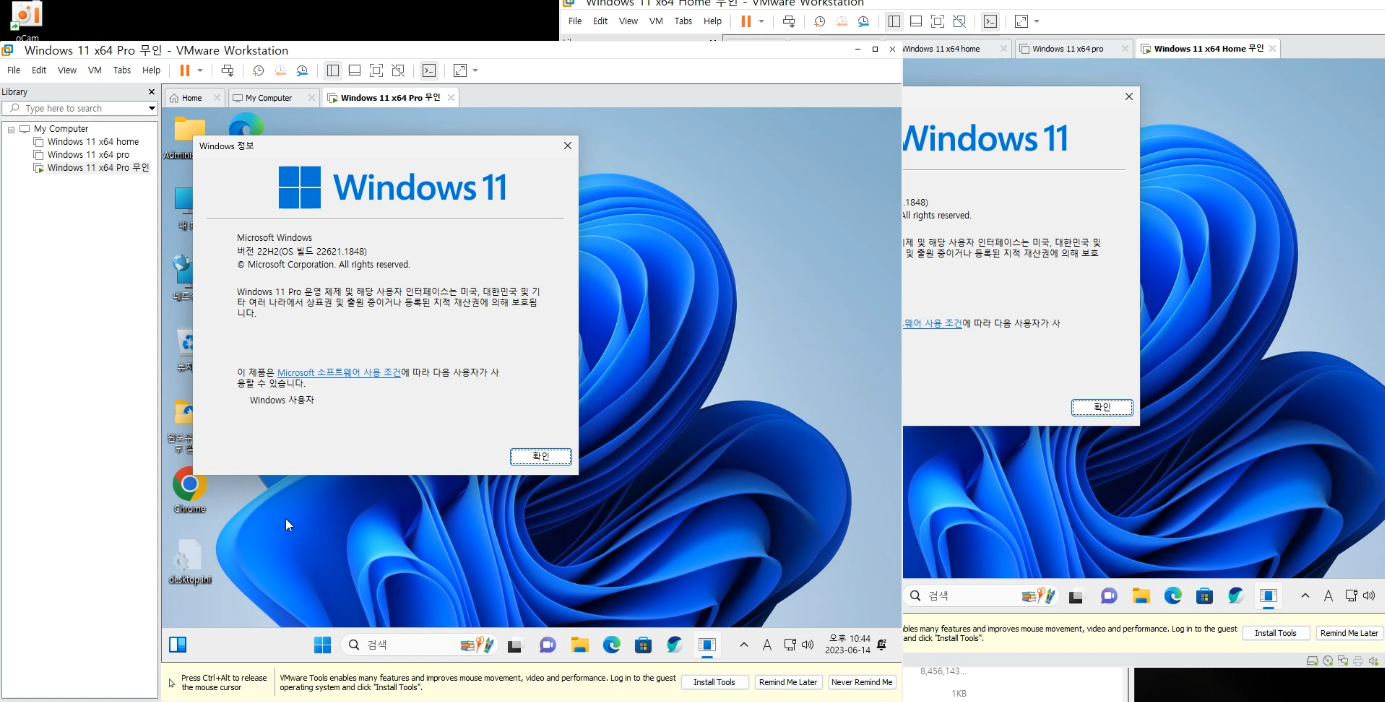The width and height of the screenshot is (1385, 702).
Task: Open stretch guest dropdown in Home window toolbar
Action: (x=1036, y=21)
